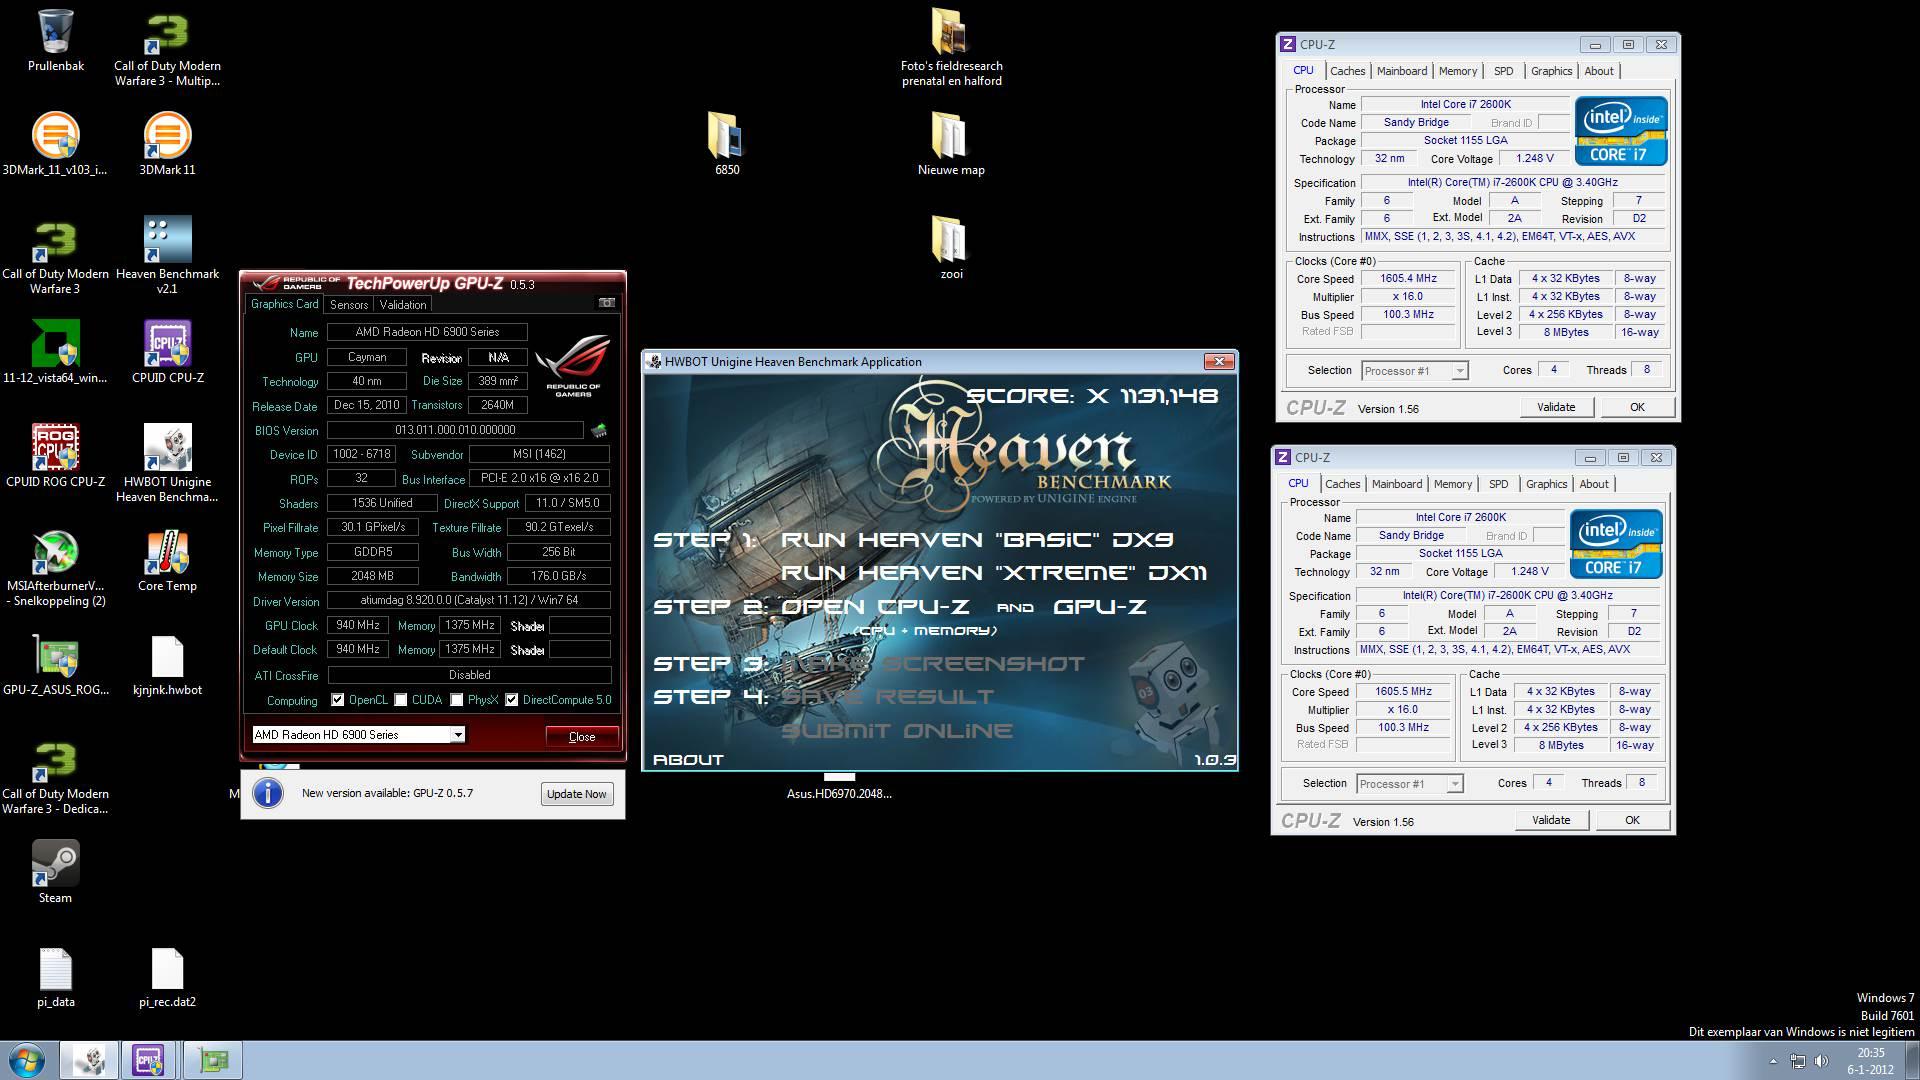
Task: Launch Call of Duty Modern Warfare 3 shortcut
Action: click(55, 255)
